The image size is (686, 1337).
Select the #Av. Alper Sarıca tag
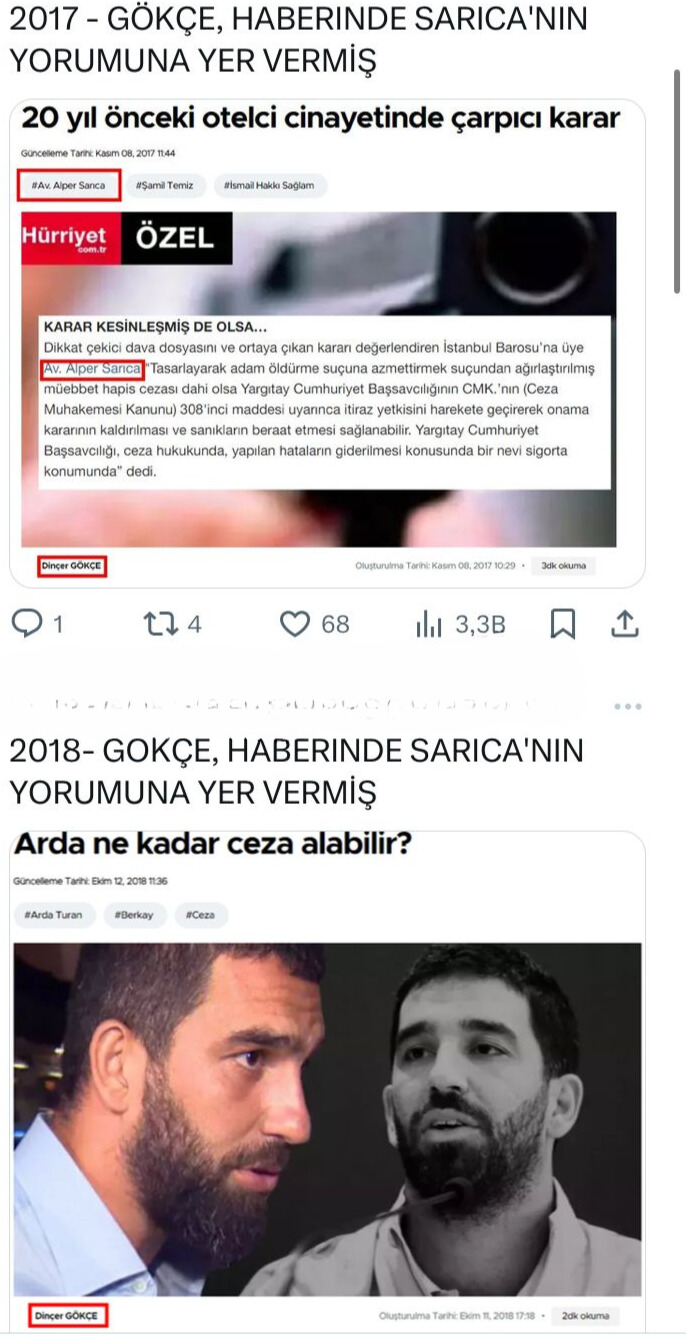tap(69, 185)
